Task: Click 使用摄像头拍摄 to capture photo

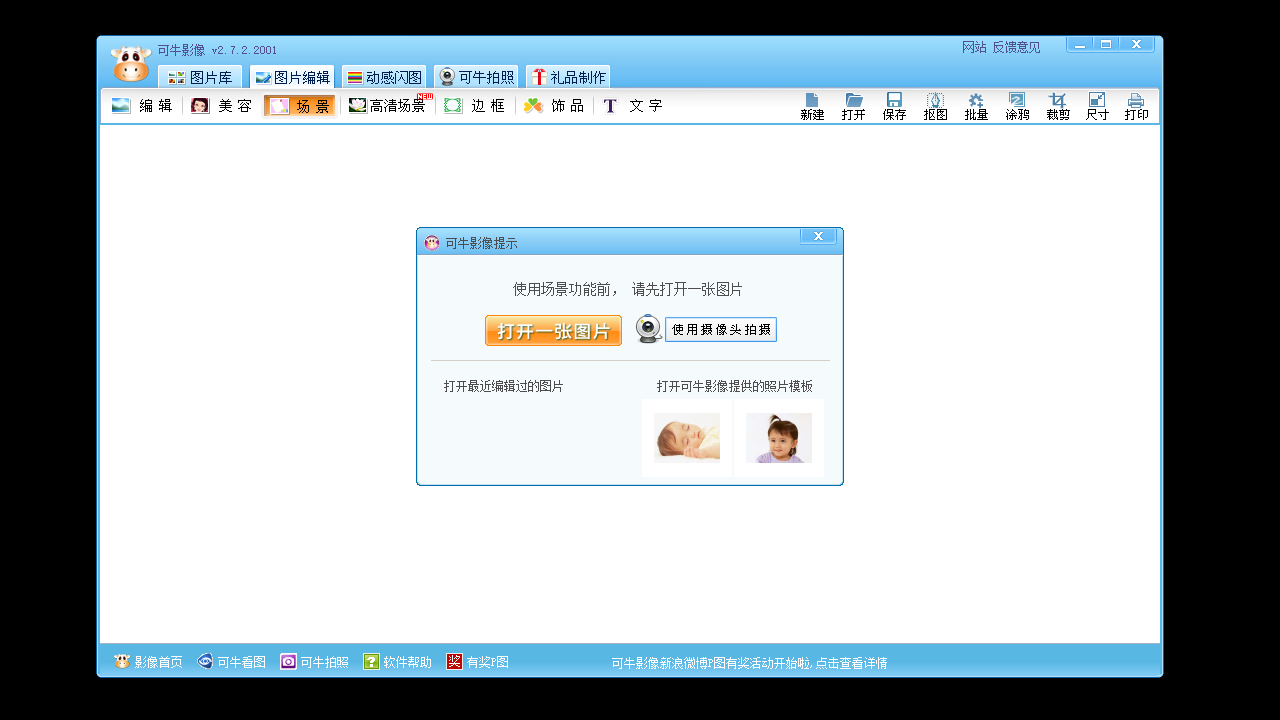Action: click(x=719, y=329)
